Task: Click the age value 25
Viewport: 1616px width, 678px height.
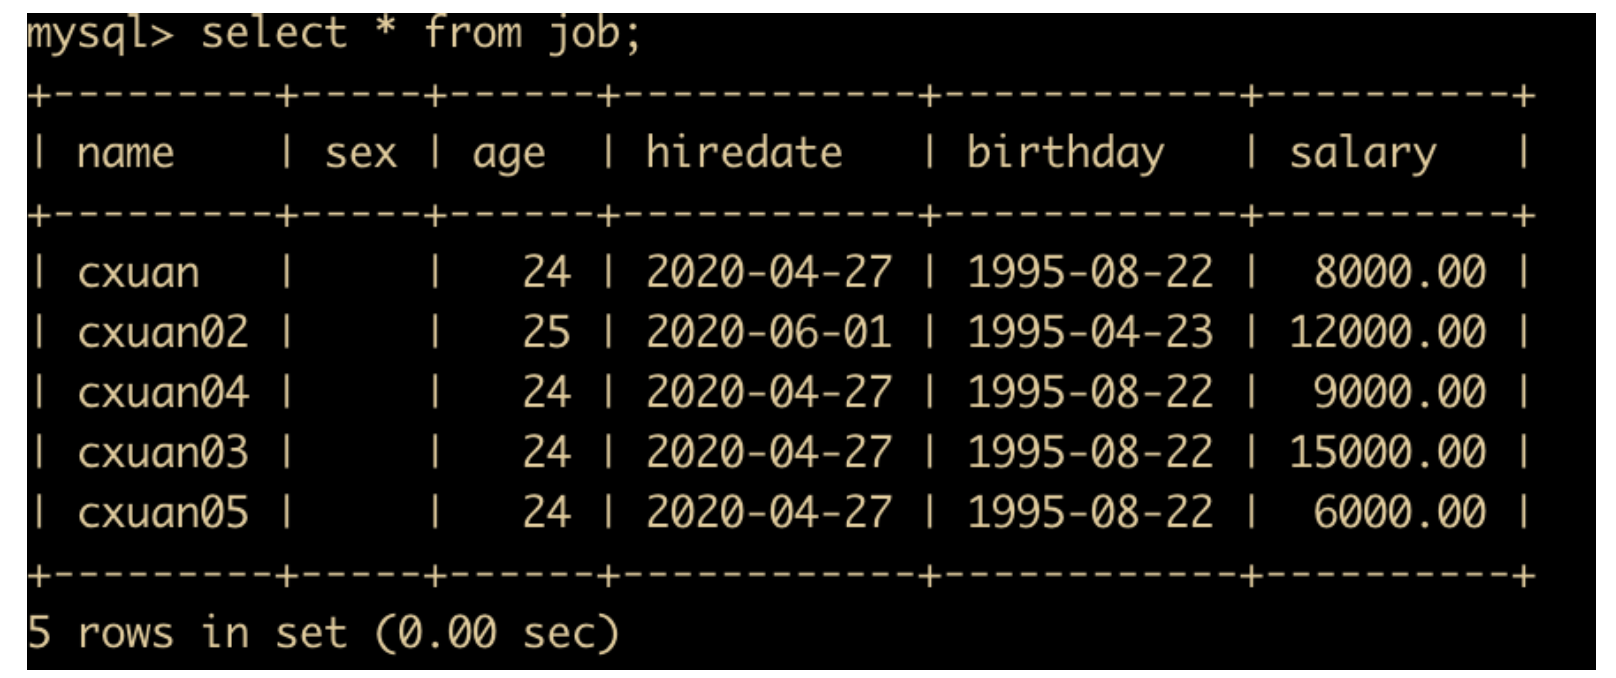Action: pyautogui.click(x=546, y=332)
